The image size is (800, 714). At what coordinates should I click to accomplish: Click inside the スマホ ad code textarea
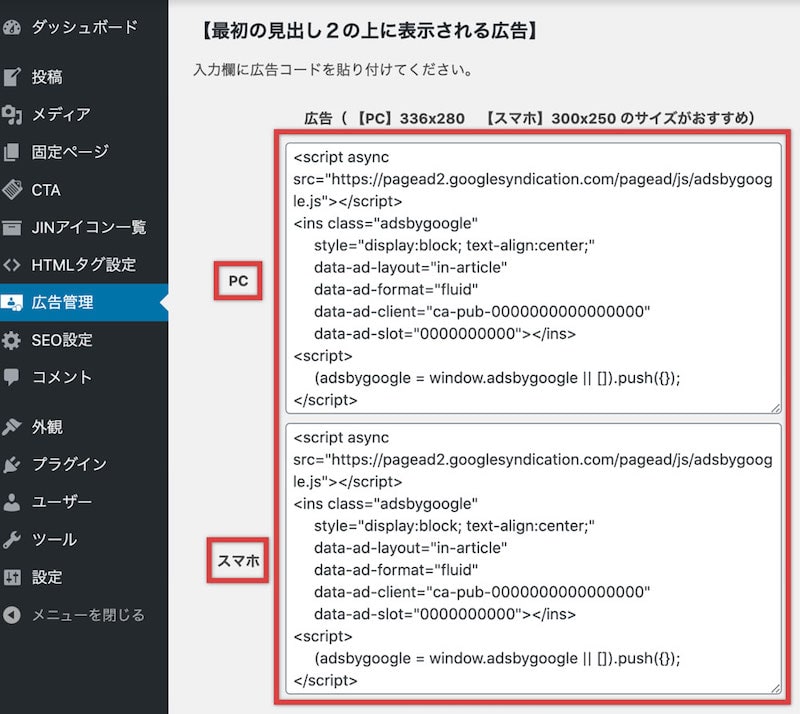tap(533, 559)
